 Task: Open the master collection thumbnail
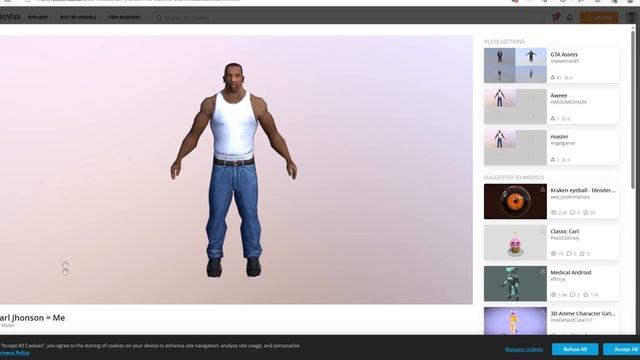pos(515,148)
